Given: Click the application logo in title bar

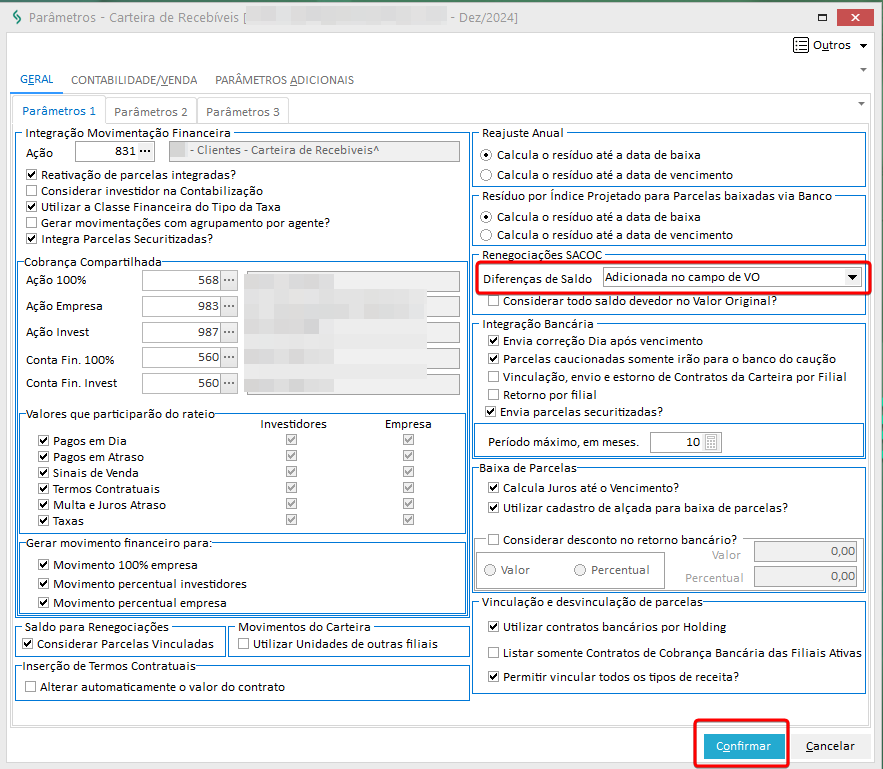Looking at the screenshot, I should (x=17, y=17).
